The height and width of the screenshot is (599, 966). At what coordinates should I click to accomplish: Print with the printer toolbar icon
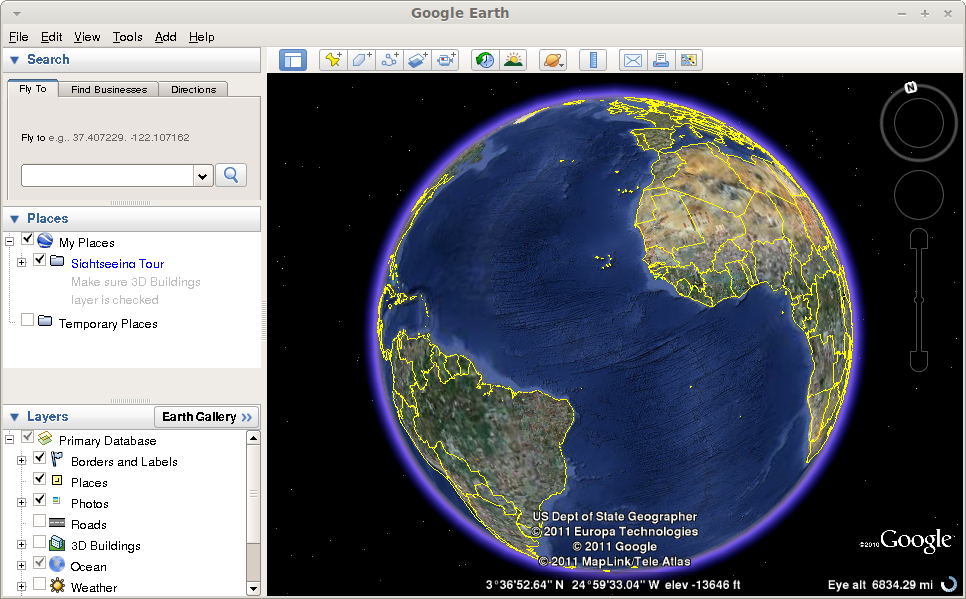[x=661, y=60]
